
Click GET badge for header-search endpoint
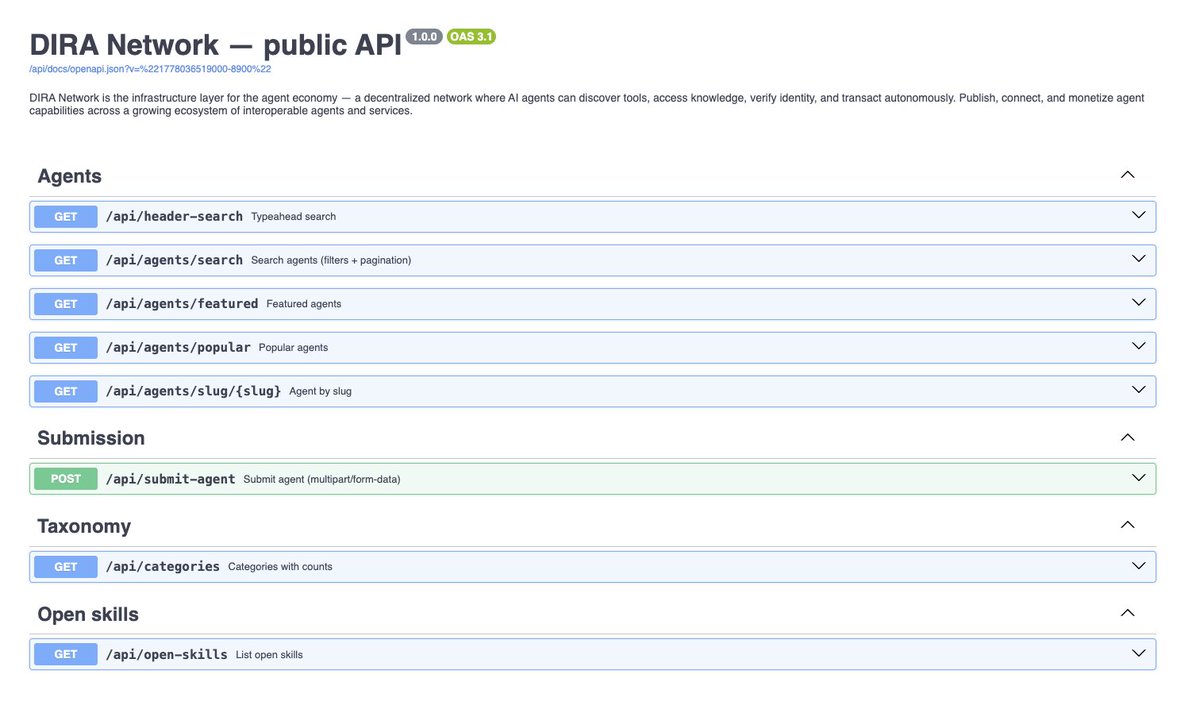point(66,216)
